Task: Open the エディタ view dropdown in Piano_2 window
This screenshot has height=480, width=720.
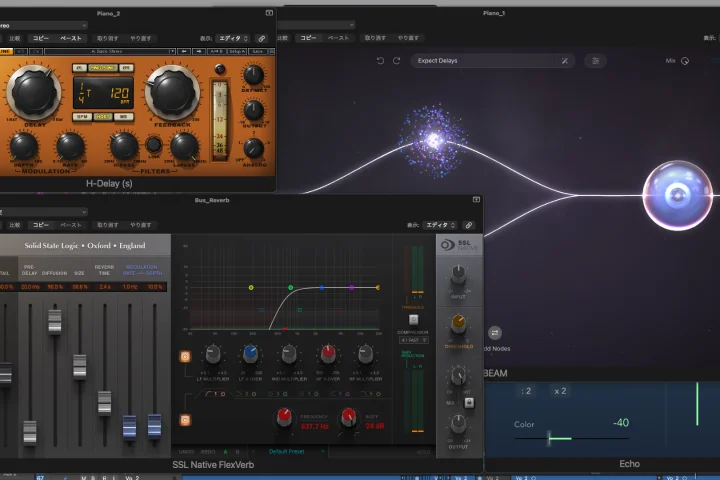Action: (x=233, y=39)
